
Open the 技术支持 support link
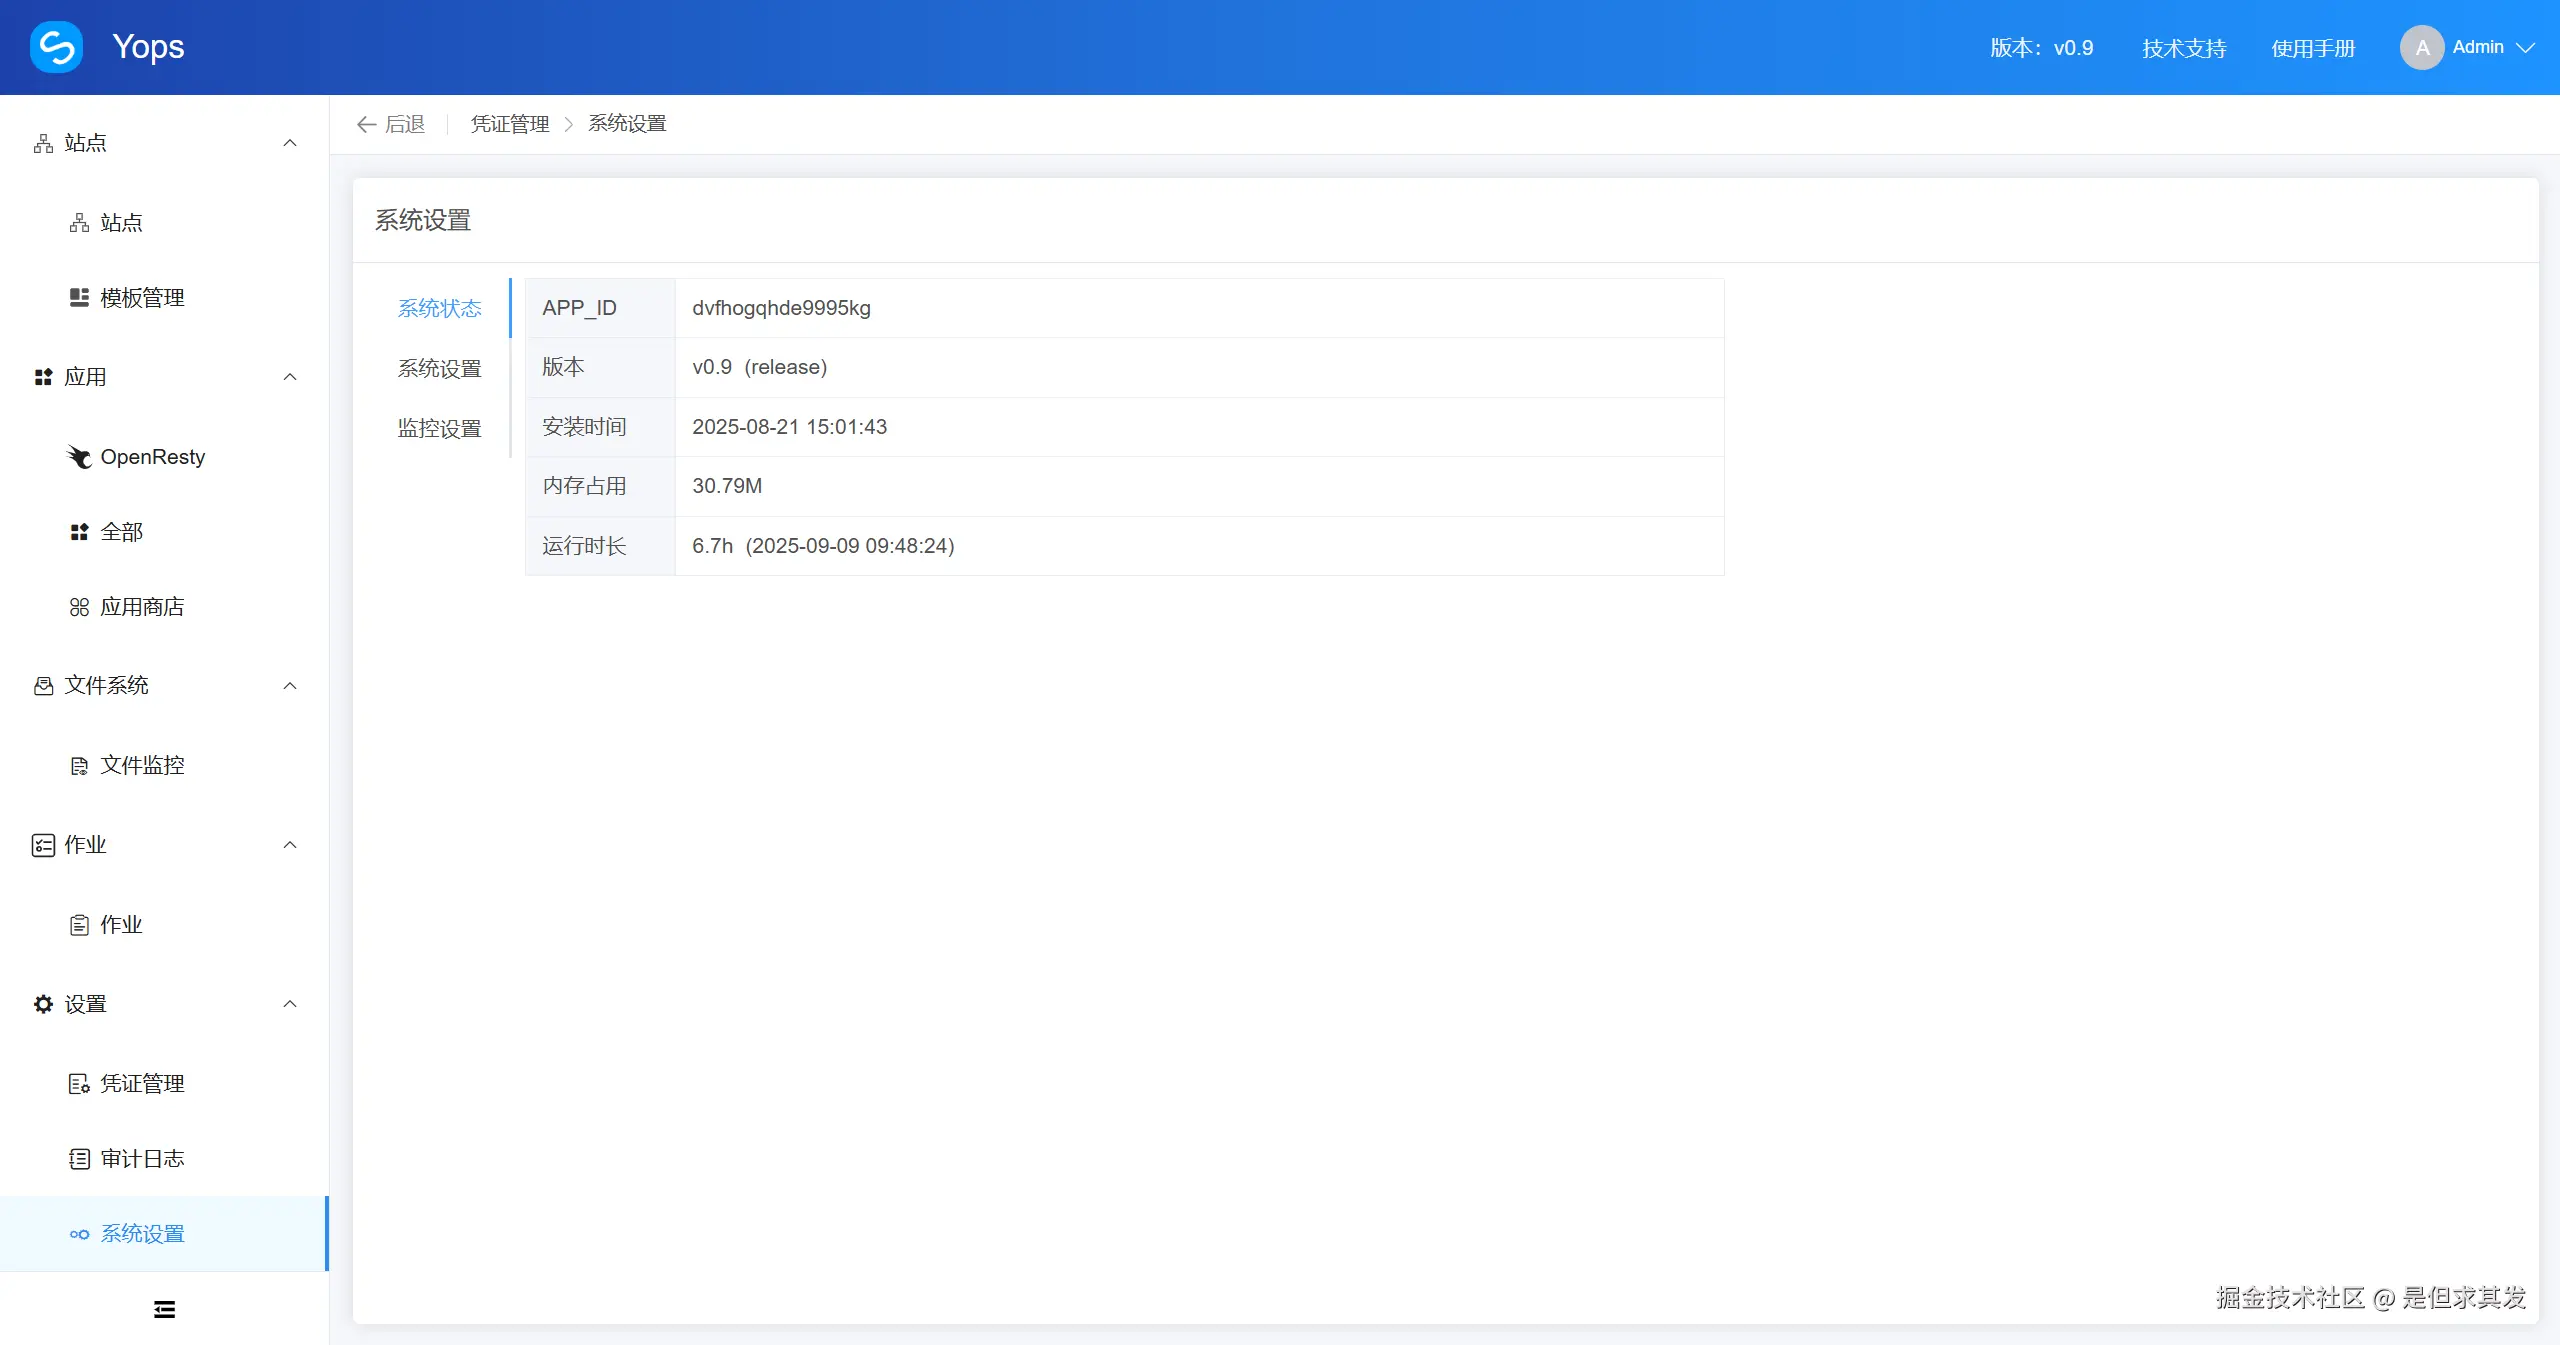2184,48
